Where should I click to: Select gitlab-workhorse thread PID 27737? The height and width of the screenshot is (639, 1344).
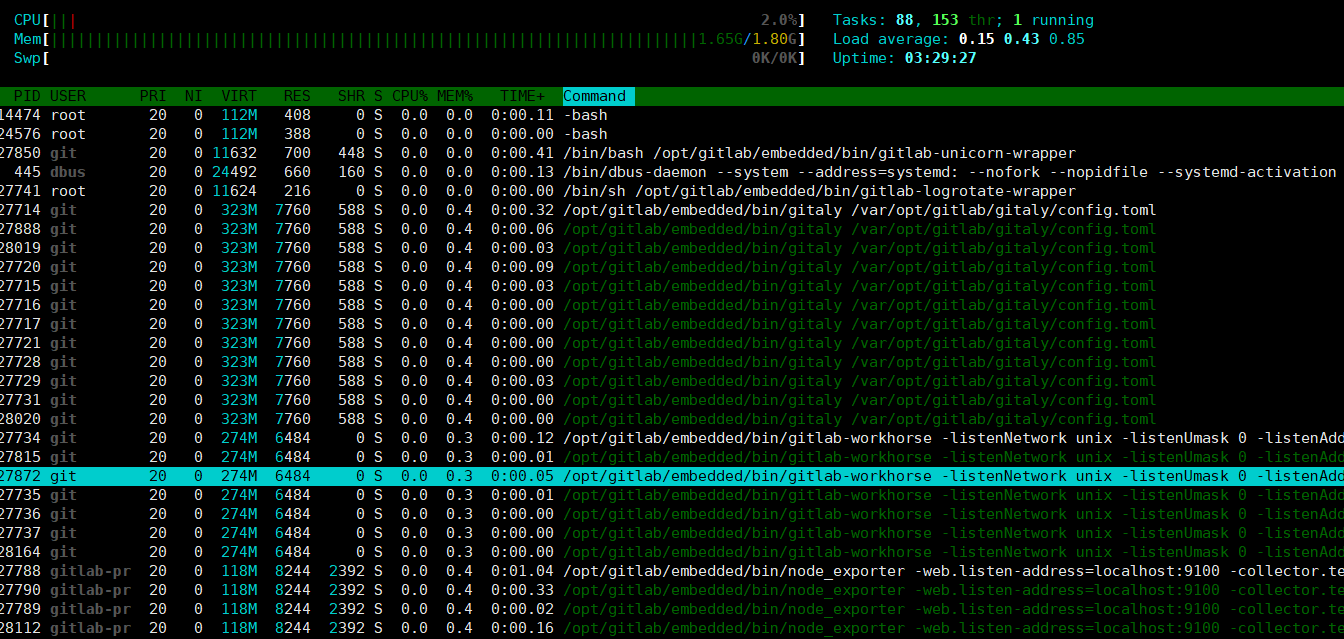(672, 533)
